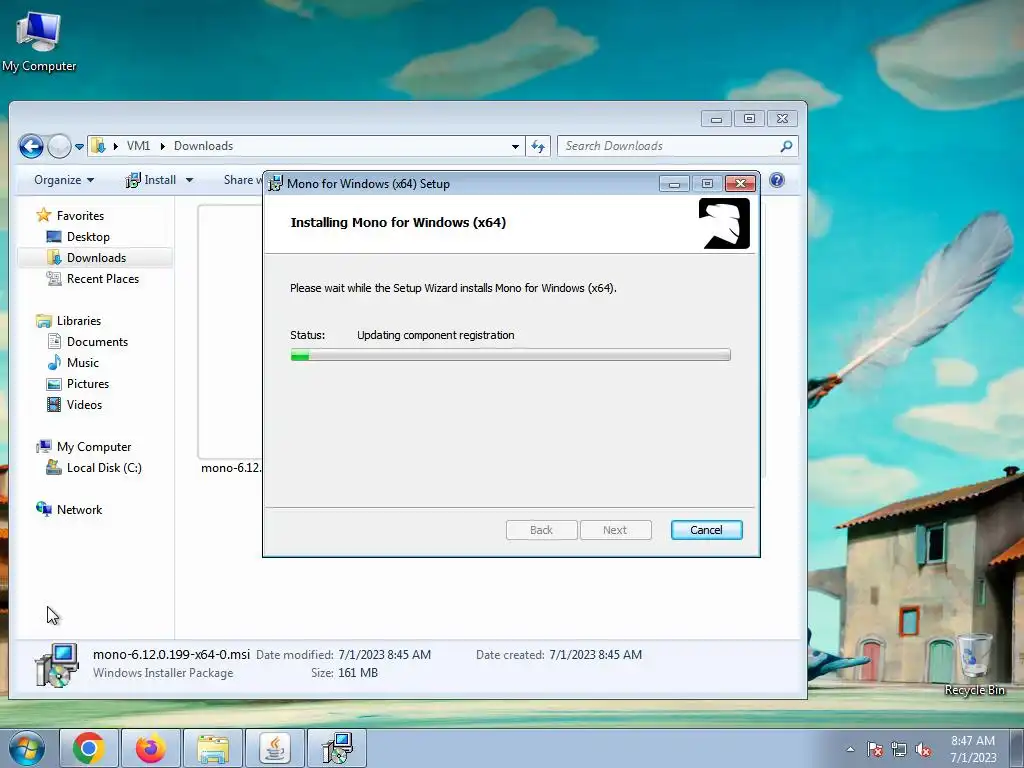Click the disabled Back button
The height and width of the screenshot is (768, 1024).
pos(541,530)
